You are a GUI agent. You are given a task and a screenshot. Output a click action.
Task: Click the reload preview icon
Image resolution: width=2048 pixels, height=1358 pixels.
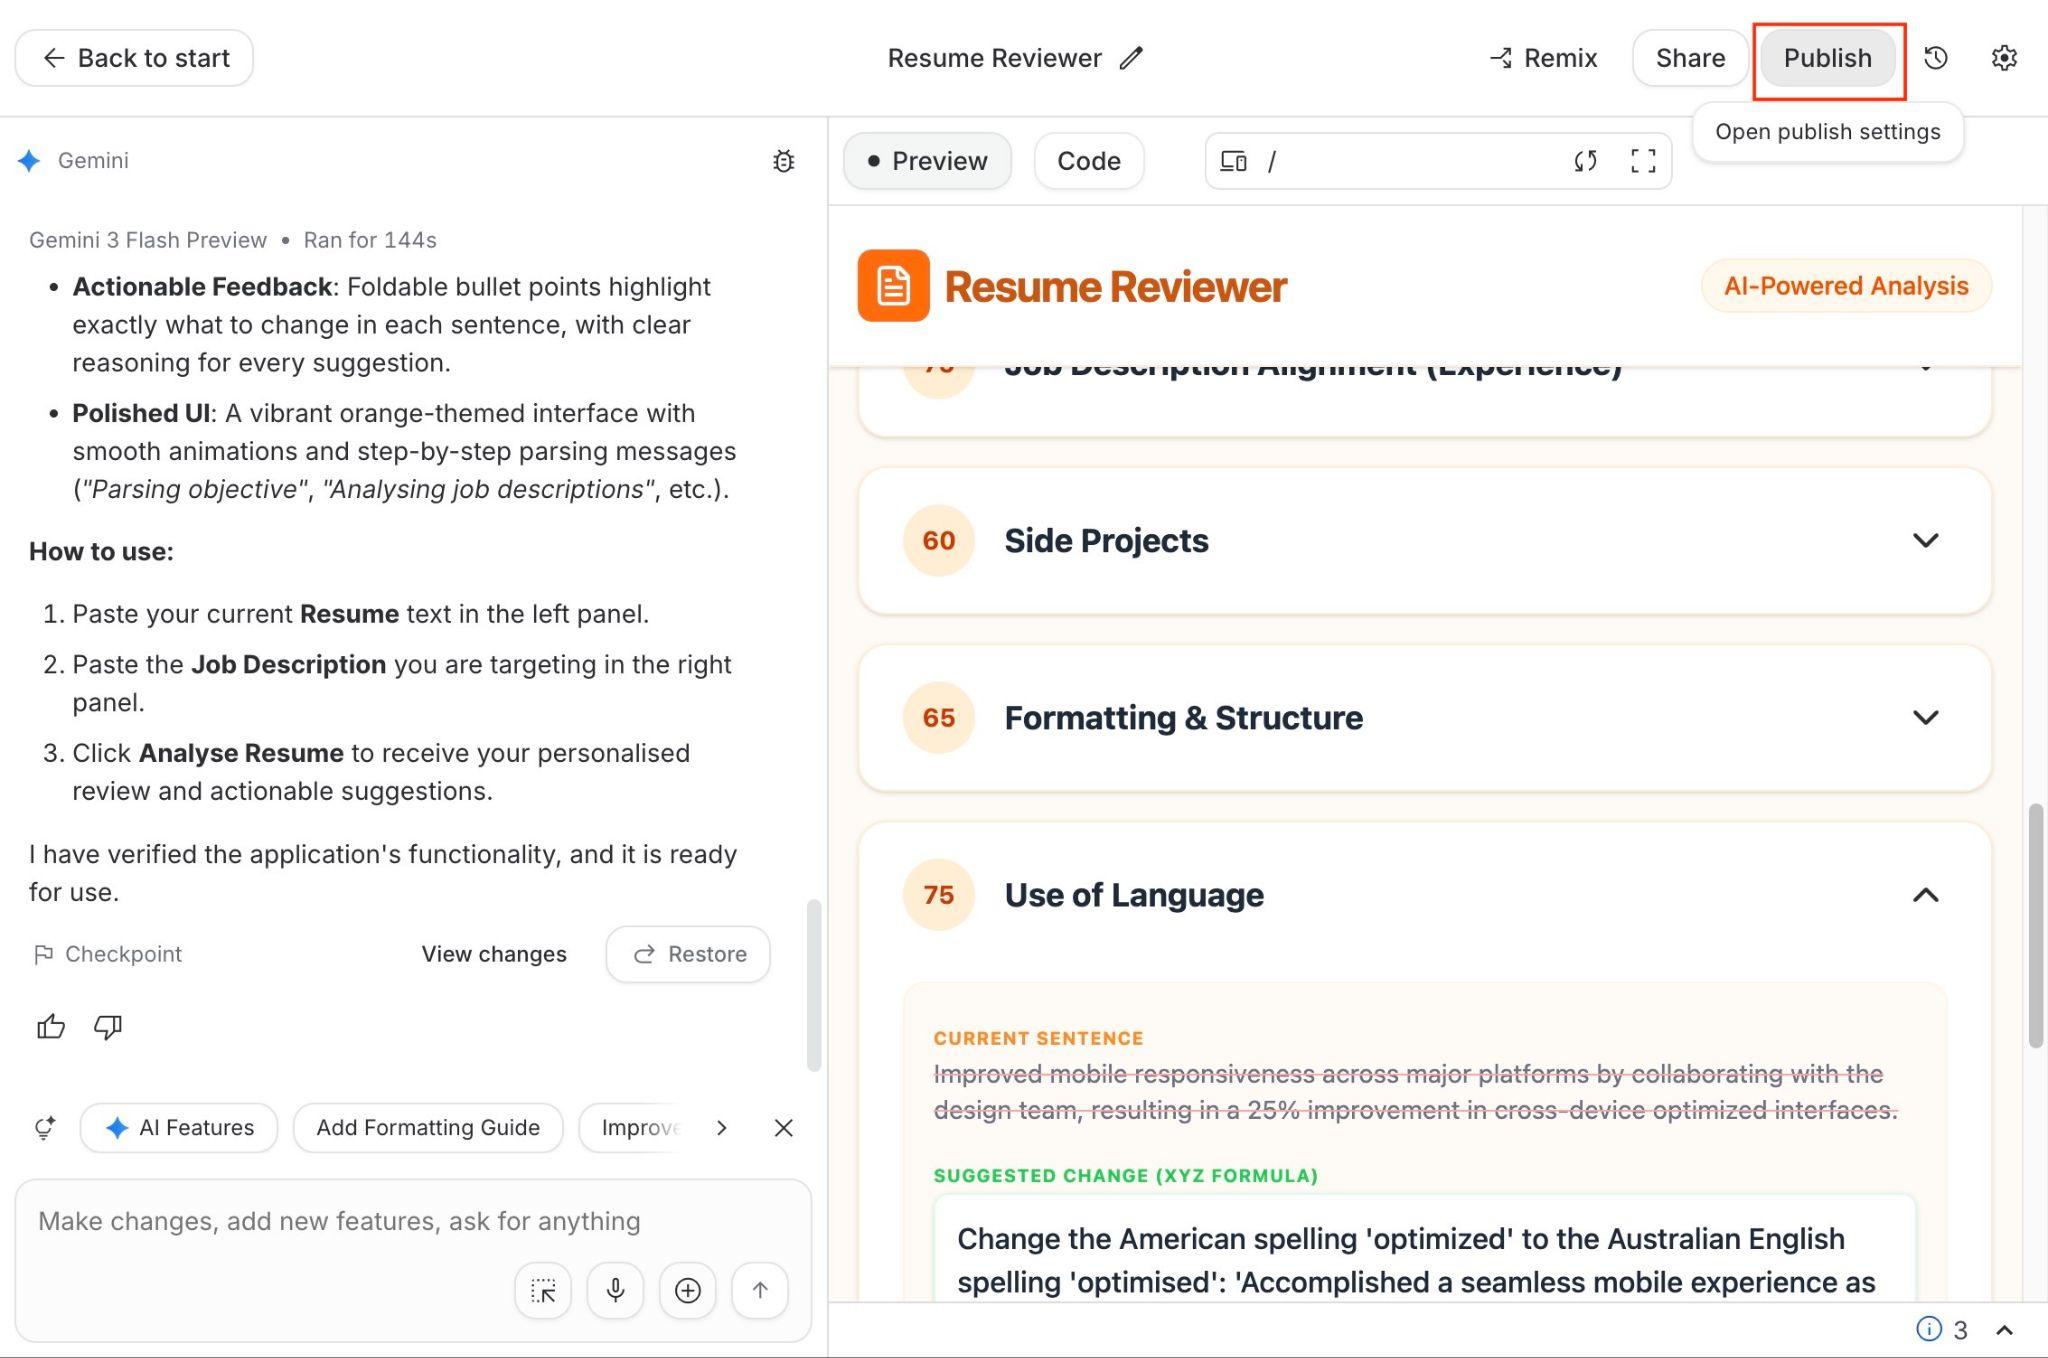point(1585,161)
